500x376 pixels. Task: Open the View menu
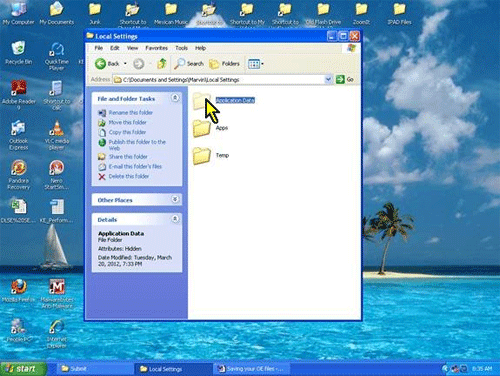132,48
